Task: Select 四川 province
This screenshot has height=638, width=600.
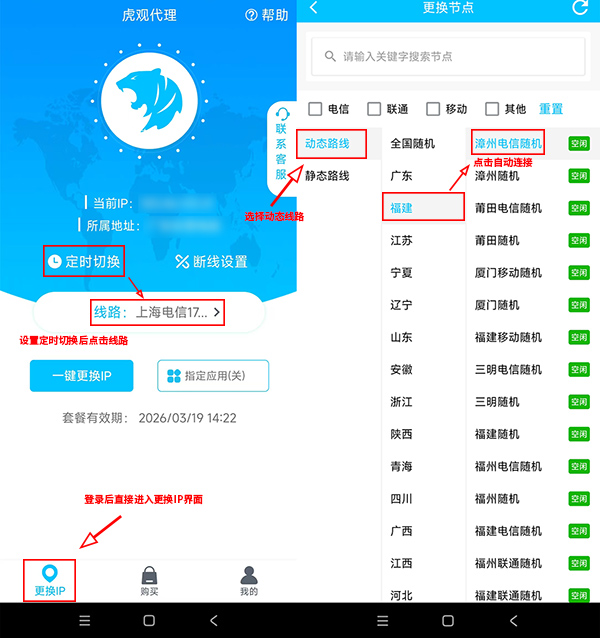Action: pyautogui.click(x=401, y=499)
